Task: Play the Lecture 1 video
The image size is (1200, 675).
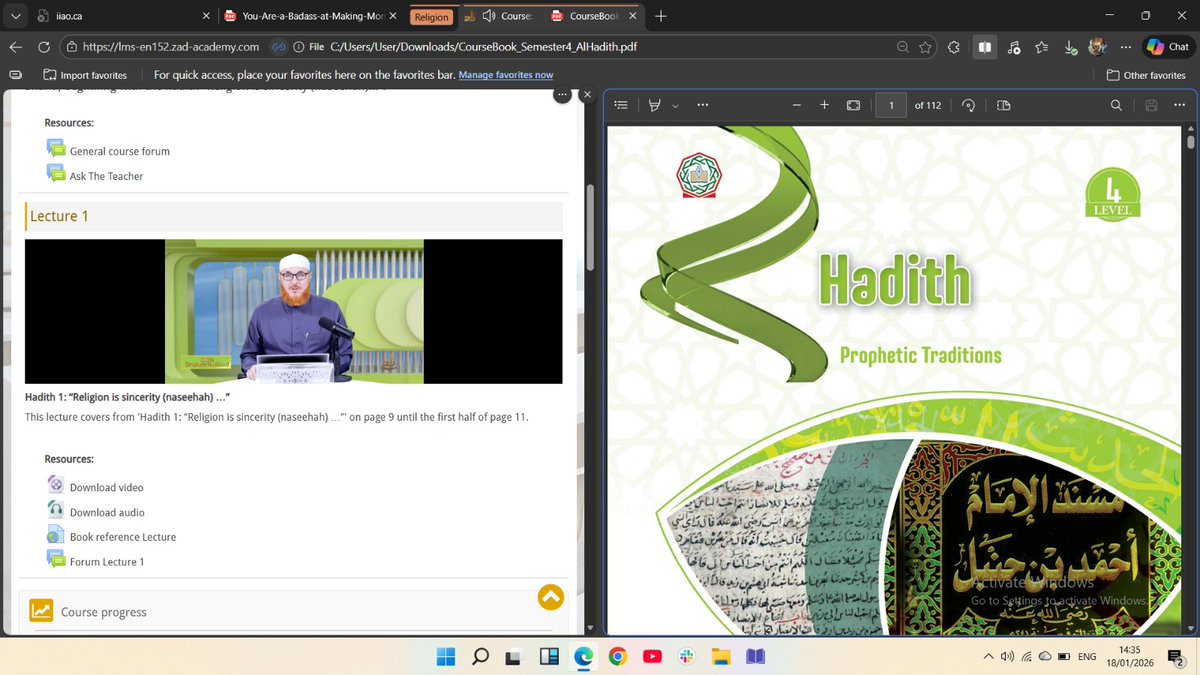Action: pyautogui.click(x=293, y=311)
